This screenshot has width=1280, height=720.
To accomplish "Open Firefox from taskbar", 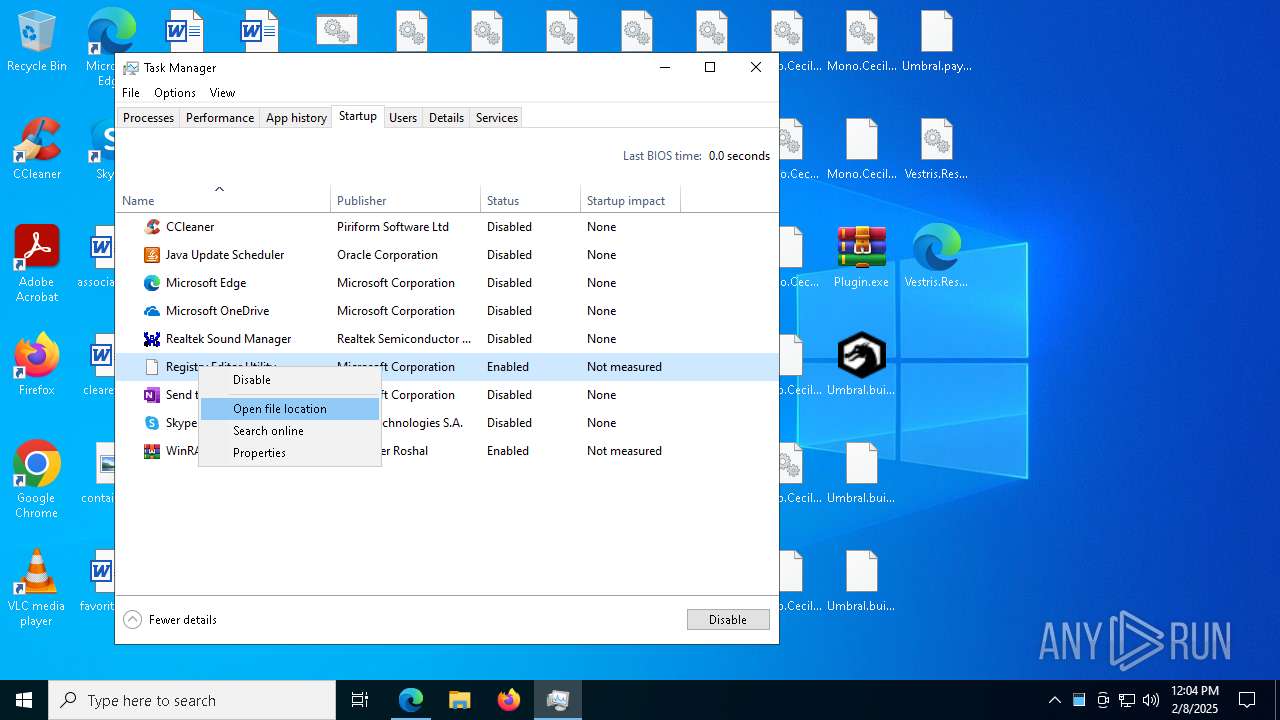I will click(509, 700).
